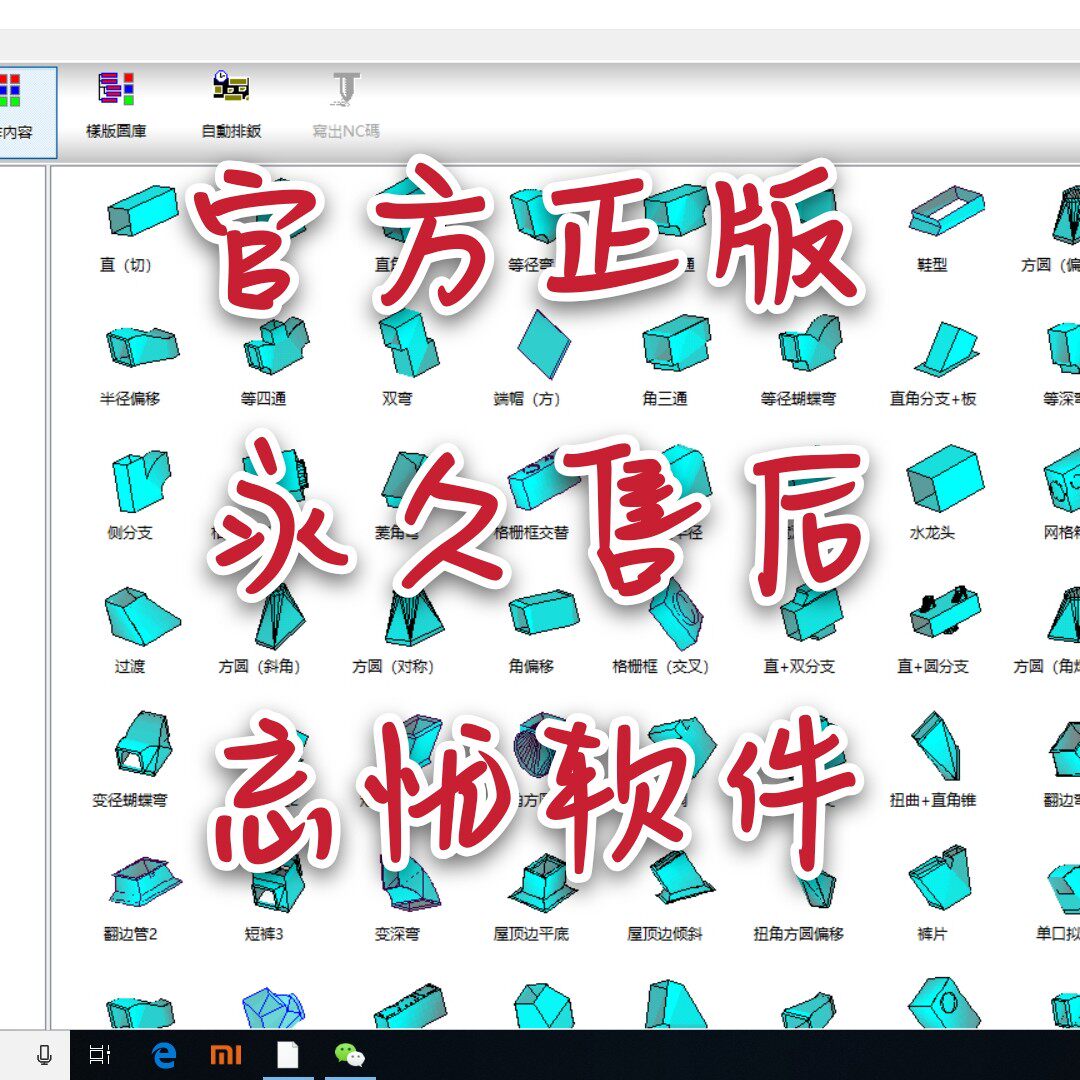Select the 角偏移 offset shape
Screen dimensions: 1080x1080
pyautogui.click(x=544, y=612)
